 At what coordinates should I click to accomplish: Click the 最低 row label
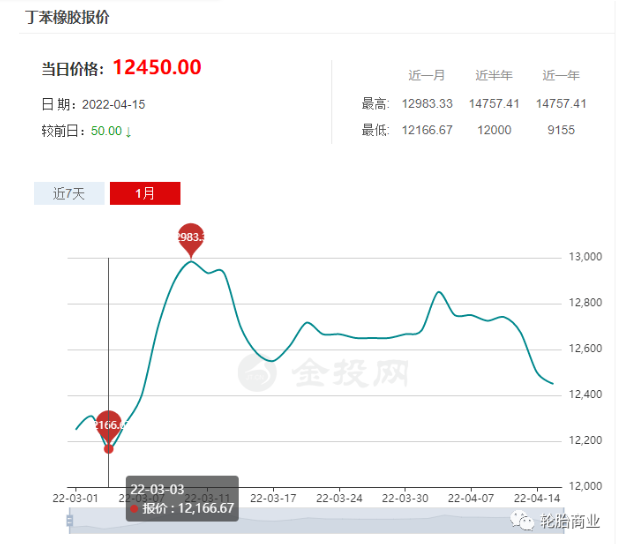(x=375, y=130)
